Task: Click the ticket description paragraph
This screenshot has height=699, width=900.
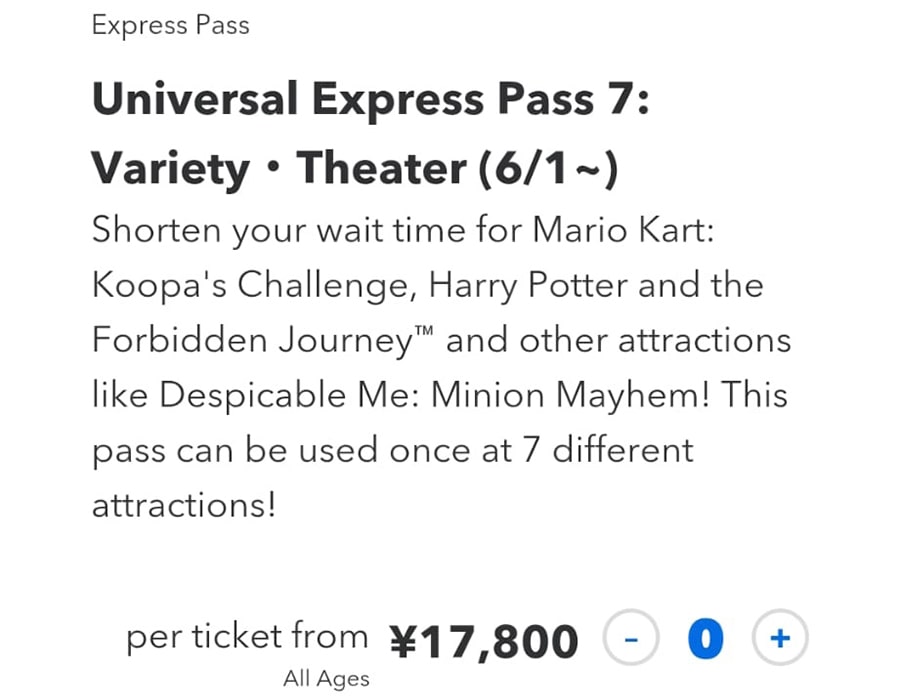Action: coord(440,367)
